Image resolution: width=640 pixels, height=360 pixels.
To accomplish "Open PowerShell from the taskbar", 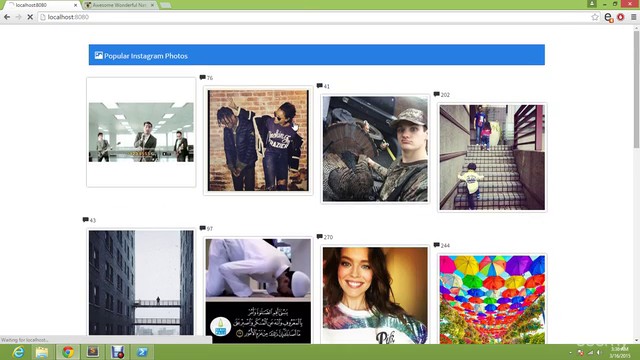I will [142, 352].
